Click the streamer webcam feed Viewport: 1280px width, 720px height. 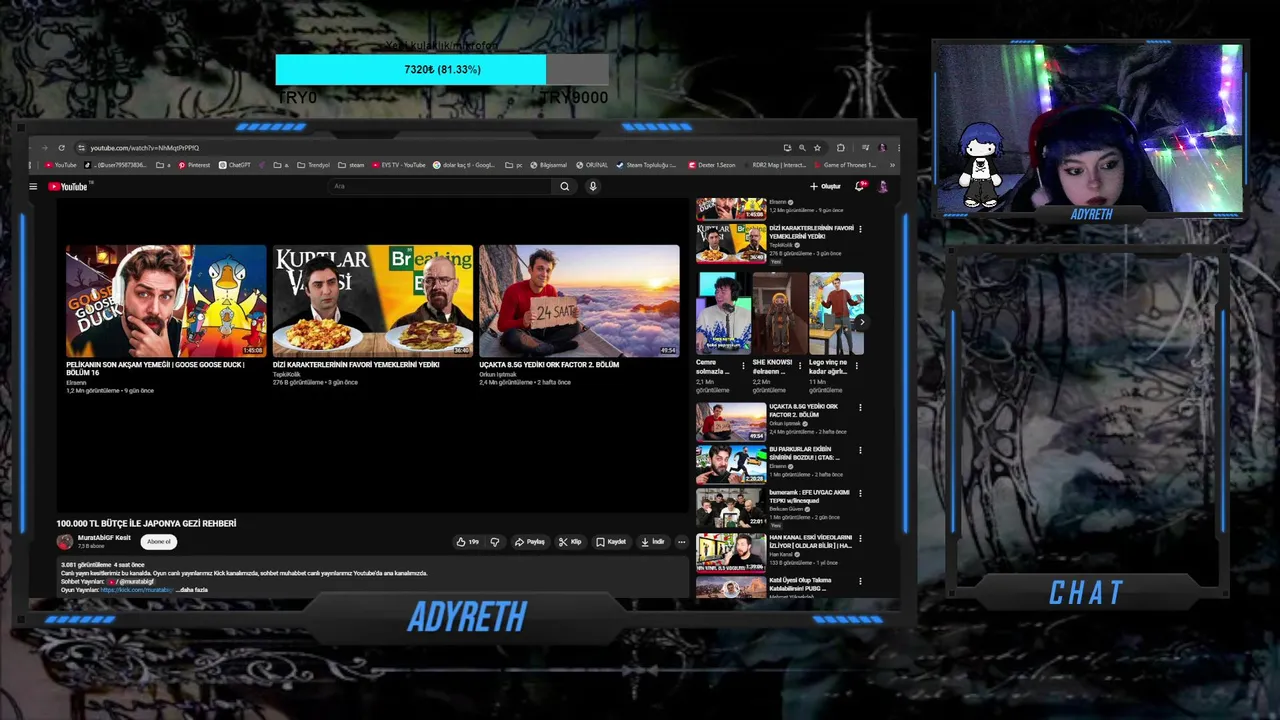pyautogui.click(x=1088, y=128)
